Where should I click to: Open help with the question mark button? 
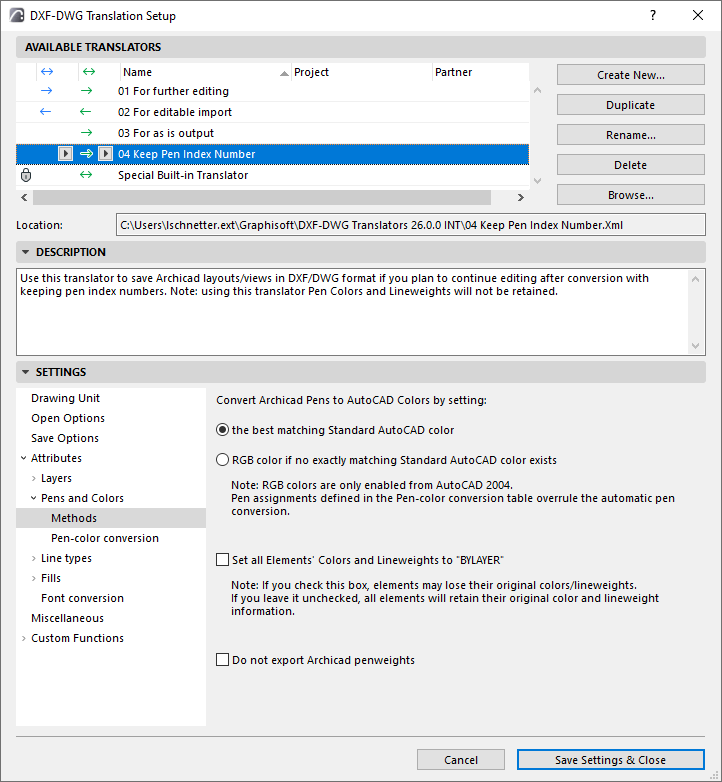pyautogui.click(x=653, y=15)
